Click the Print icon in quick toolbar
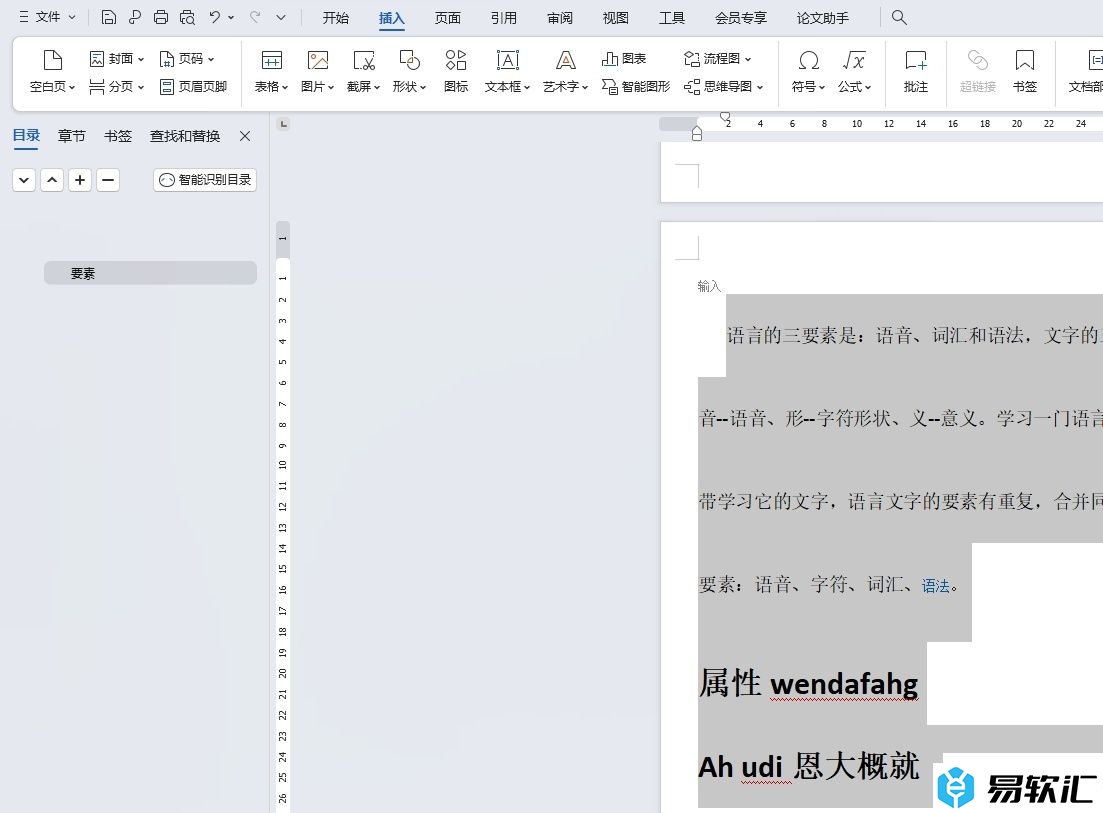The image size is (1103, 813). pos(161,17)
